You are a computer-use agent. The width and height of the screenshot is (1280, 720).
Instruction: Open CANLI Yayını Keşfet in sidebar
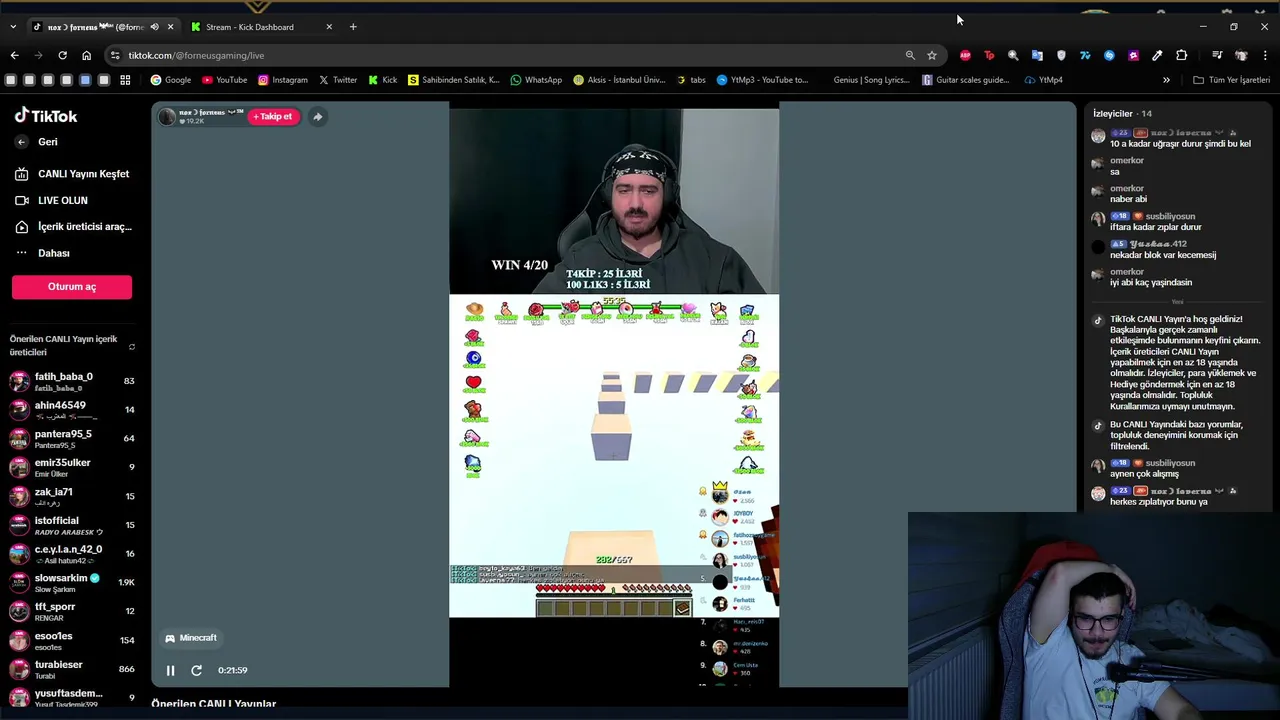[x=72, y=174]
